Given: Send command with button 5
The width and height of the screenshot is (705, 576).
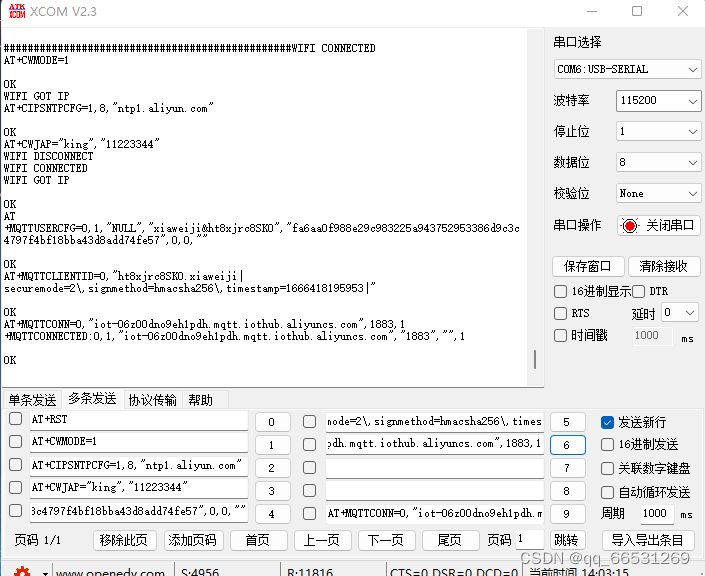Looking at the screenshot, I should coord(567,422).
